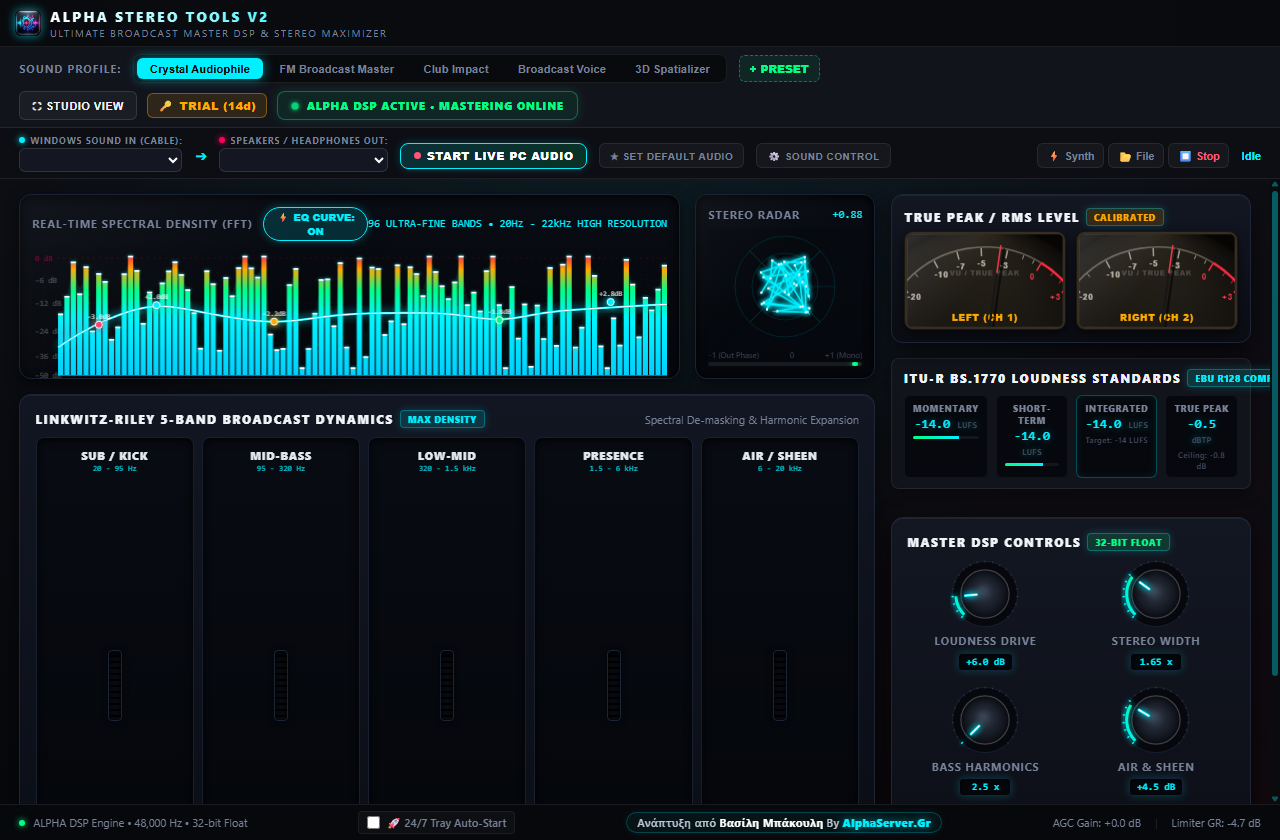1280x840 pixels.
Task: Add a new preset with + PRESET
Action: click(779, 69)
